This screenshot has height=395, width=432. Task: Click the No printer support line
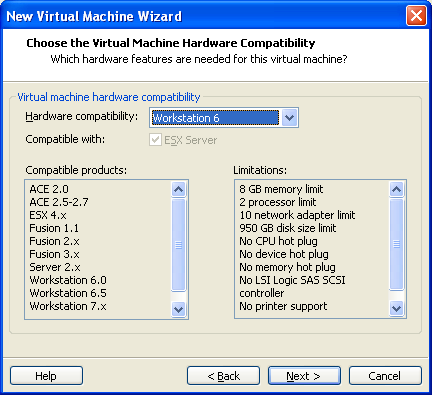pyautogui.click(x=283, y=306)
